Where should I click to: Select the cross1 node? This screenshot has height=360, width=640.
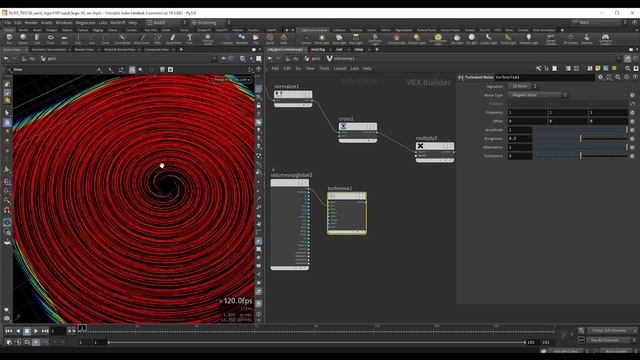click(x=358, y=132)
